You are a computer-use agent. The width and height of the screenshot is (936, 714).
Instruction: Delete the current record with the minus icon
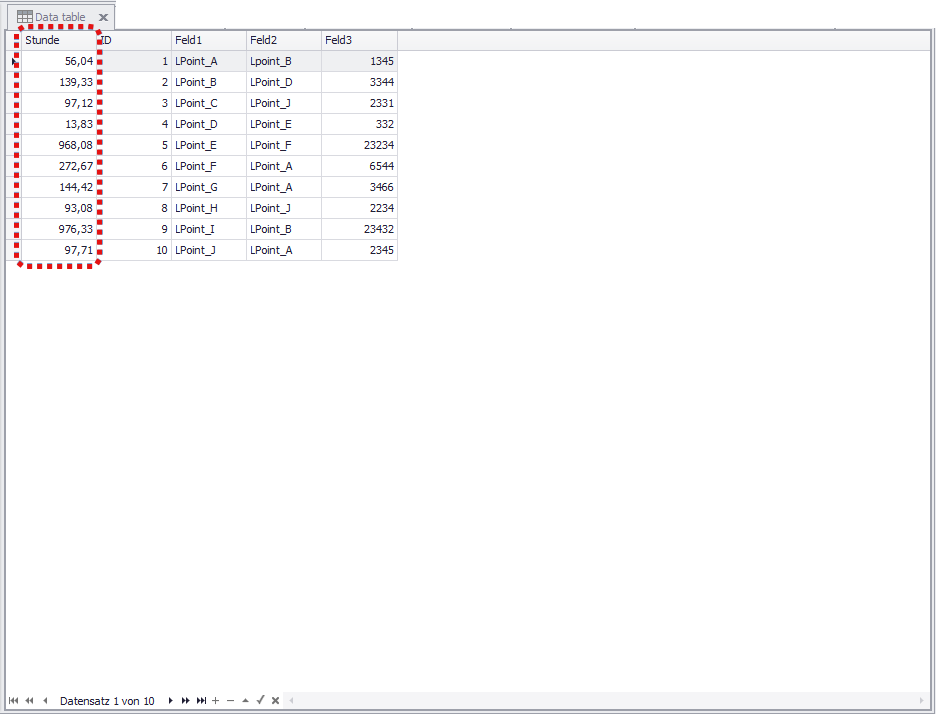(230, 700)
